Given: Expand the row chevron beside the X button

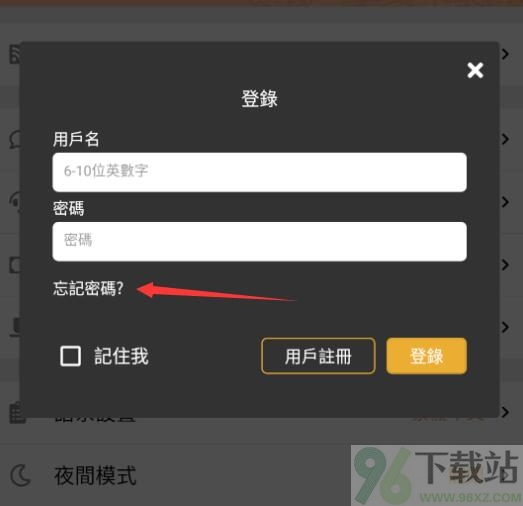Looking at the screenshot, I should (505, 54).
